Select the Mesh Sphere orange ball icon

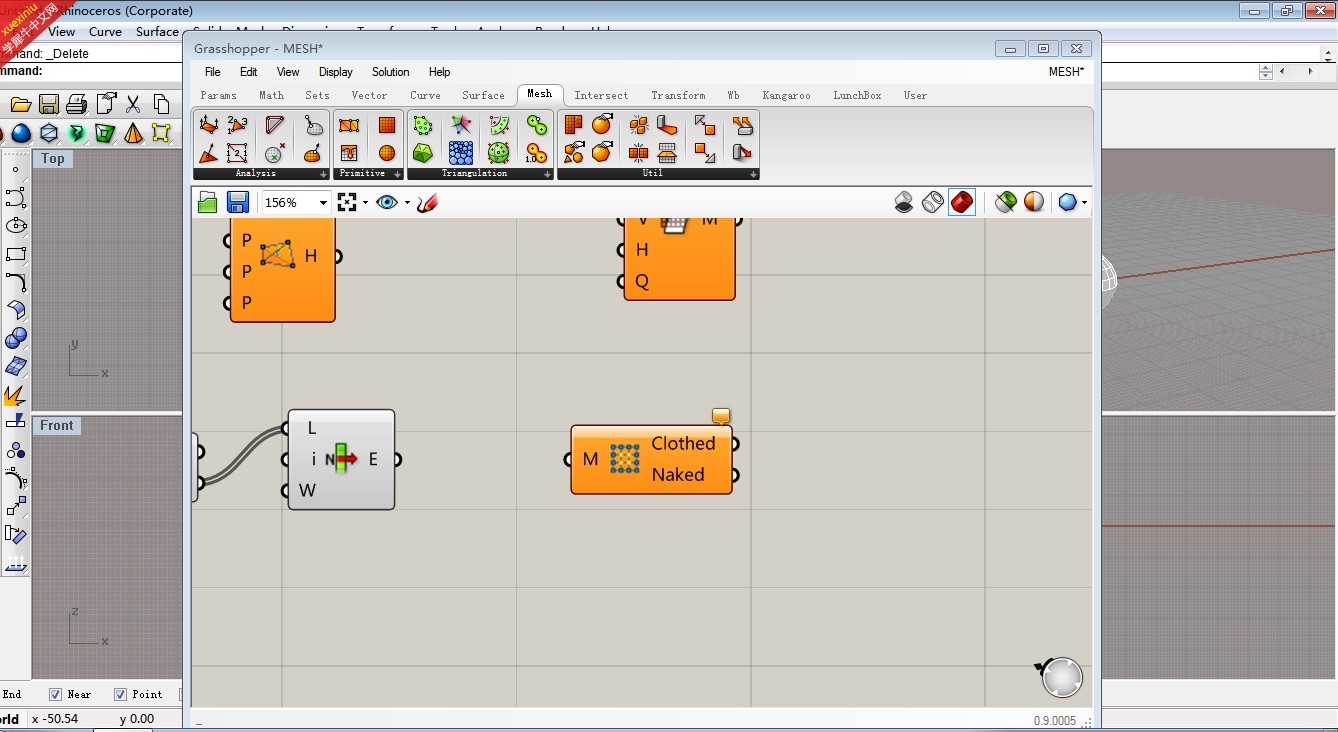(387, 153)
